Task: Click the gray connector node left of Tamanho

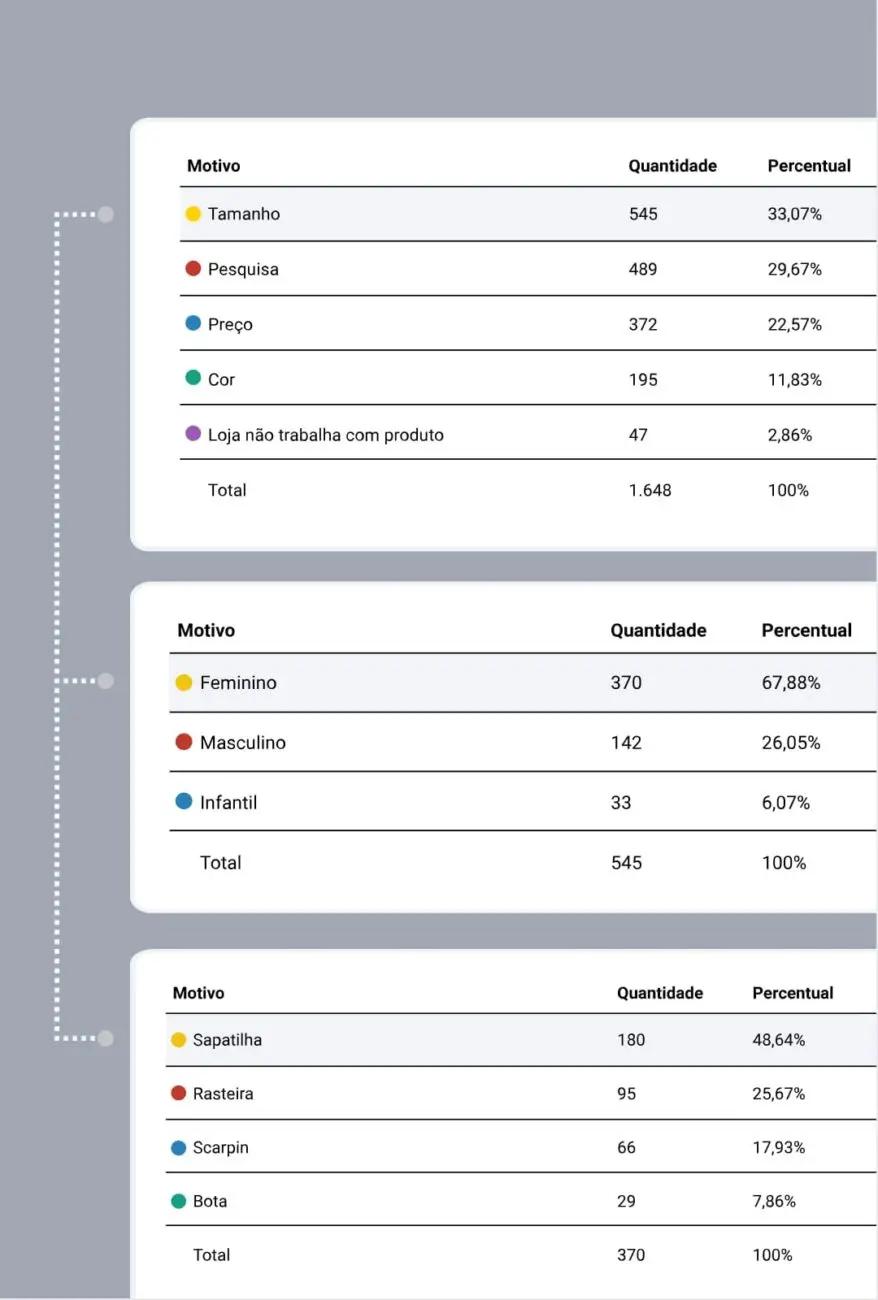Action: click(x=106, y=214)
